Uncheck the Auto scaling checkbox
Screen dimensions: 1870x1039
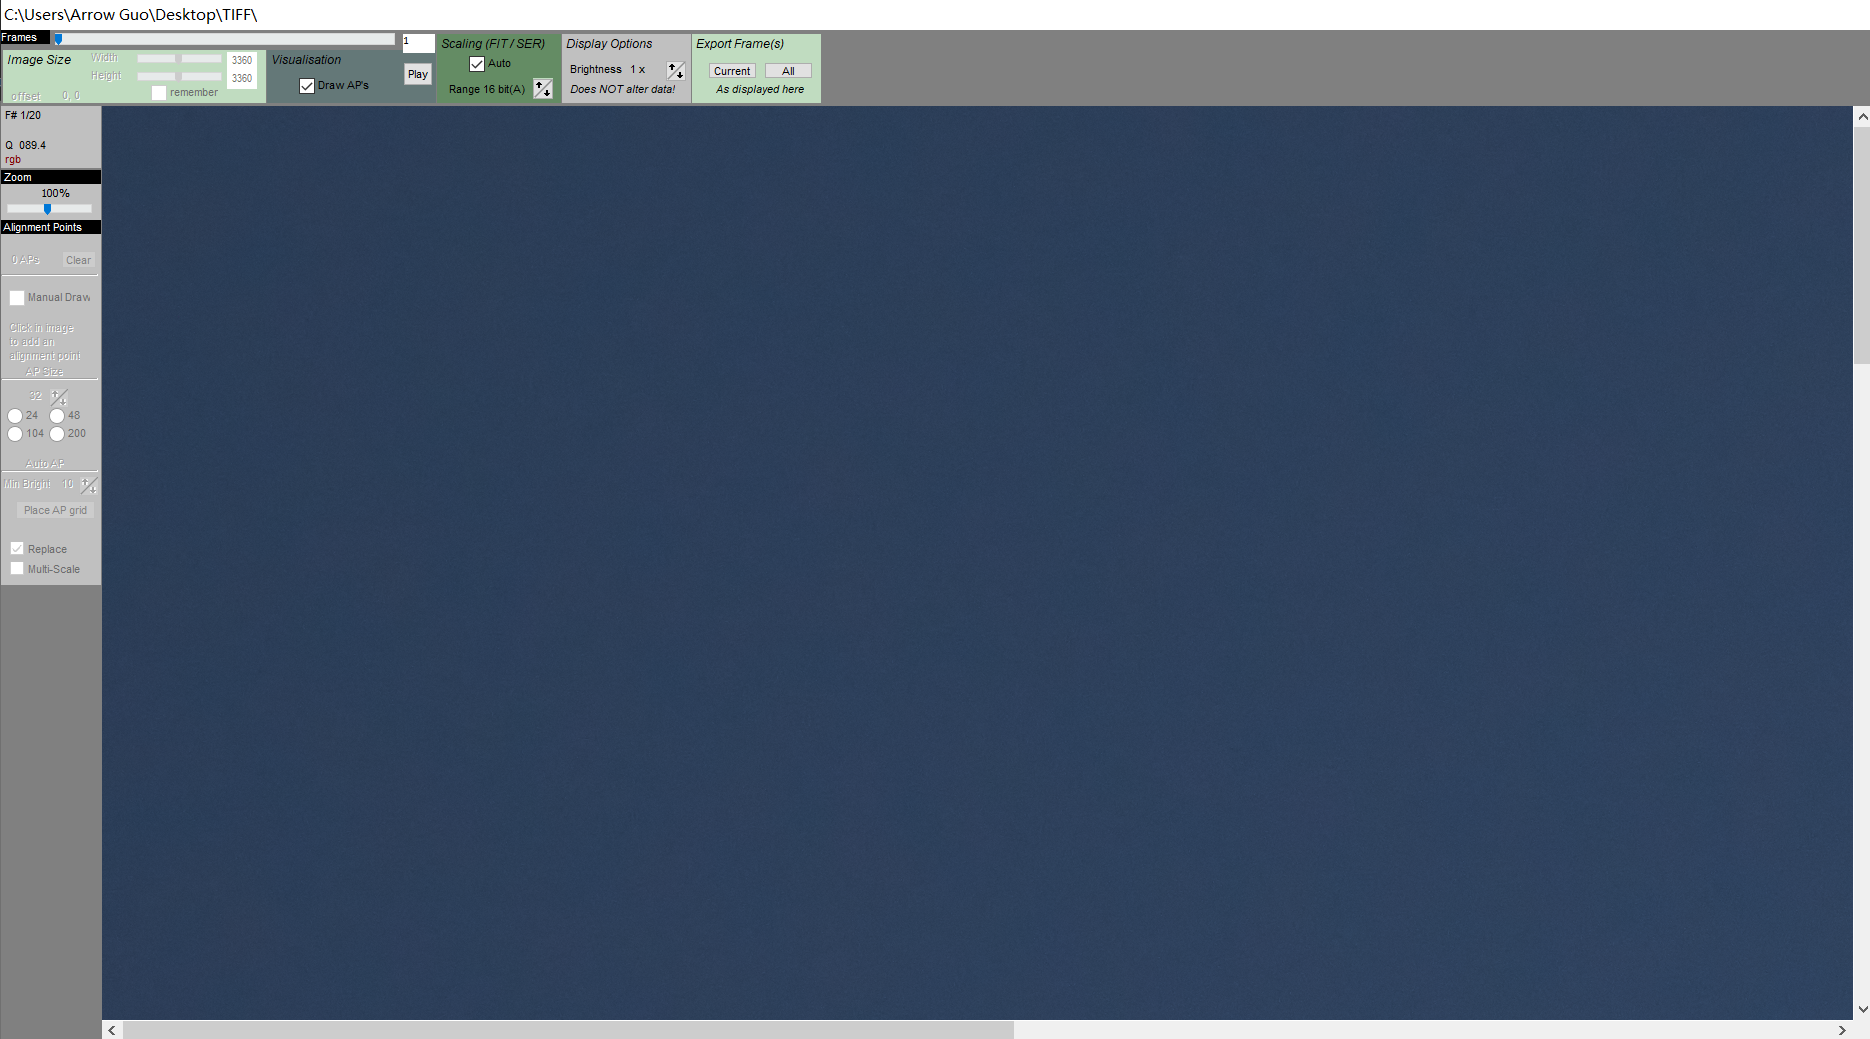click(x=477, y=64)
